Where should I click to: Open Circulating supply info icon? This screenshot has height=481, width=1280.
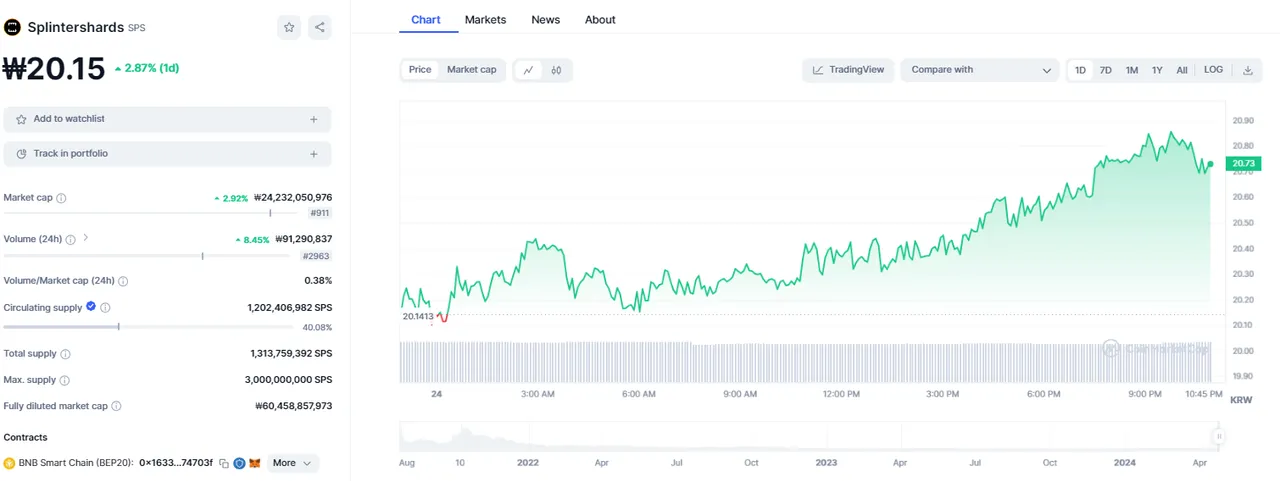pos(105,308)
